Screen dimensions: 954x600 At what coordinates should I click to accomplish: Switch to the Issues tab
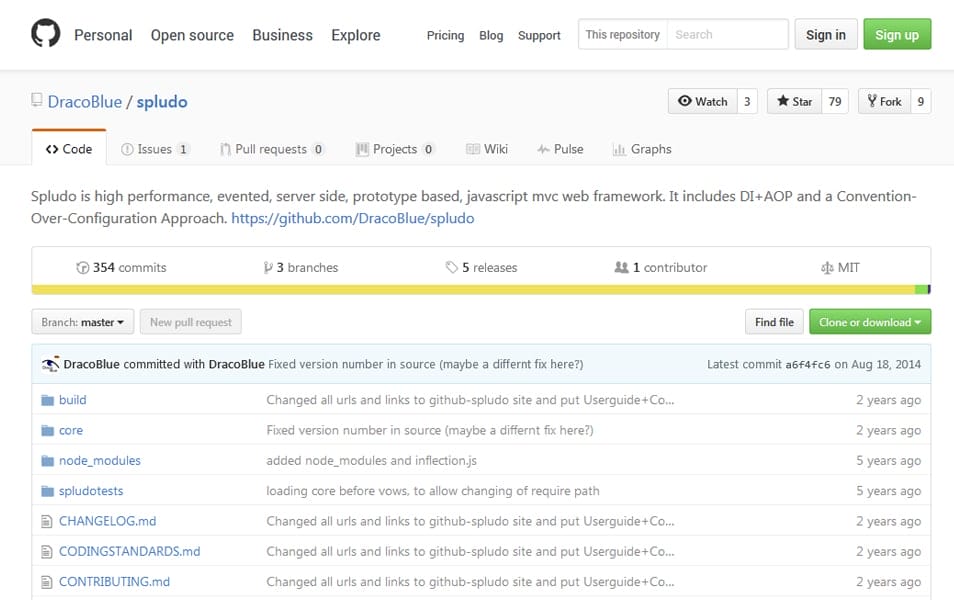[155, 149]
